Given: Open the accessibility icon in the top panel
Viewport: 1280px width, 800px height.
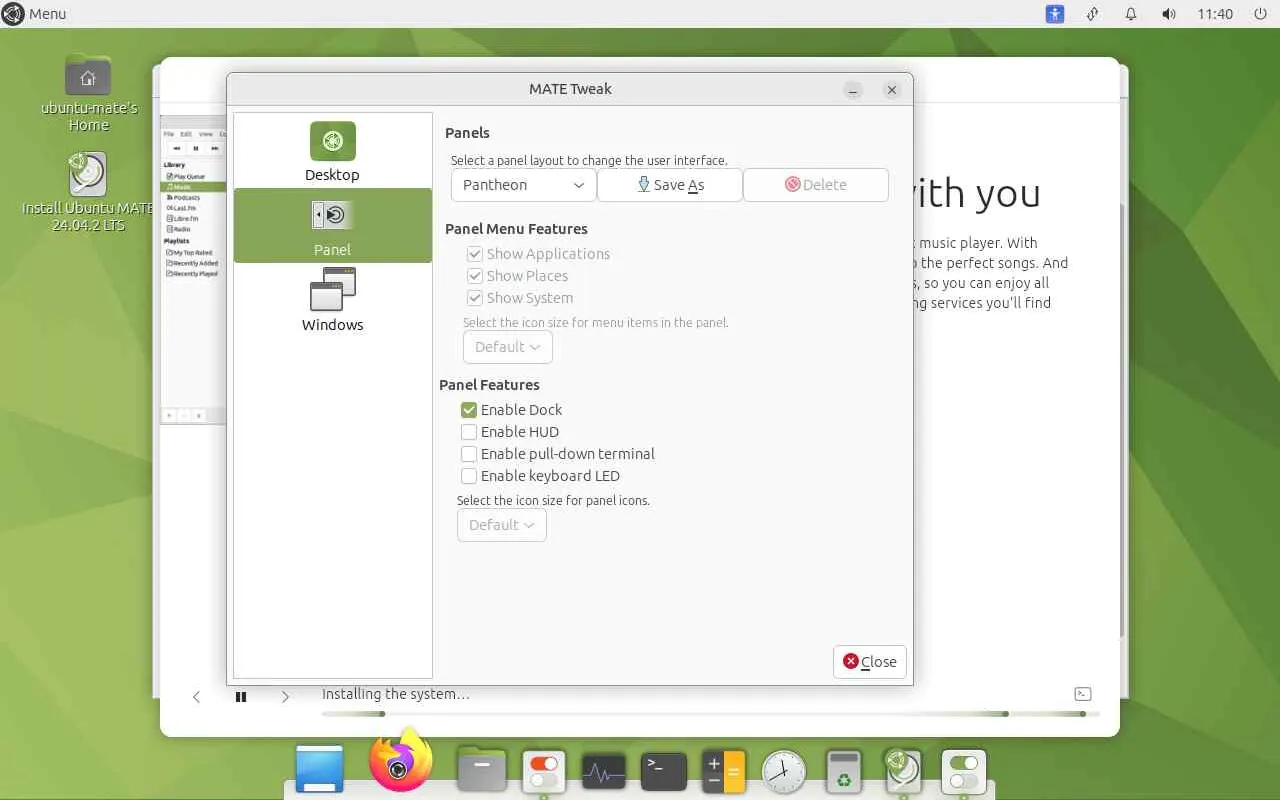Looking at the screenshot, I should [x=1055, y=14].
